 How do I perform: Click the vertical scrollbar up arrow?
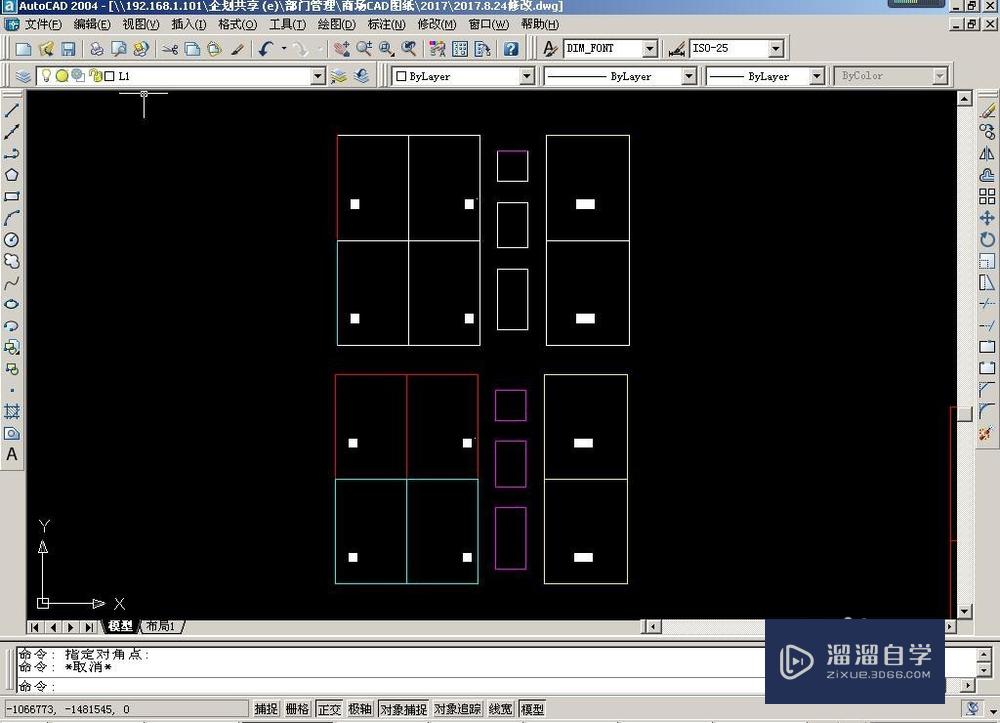964,98
